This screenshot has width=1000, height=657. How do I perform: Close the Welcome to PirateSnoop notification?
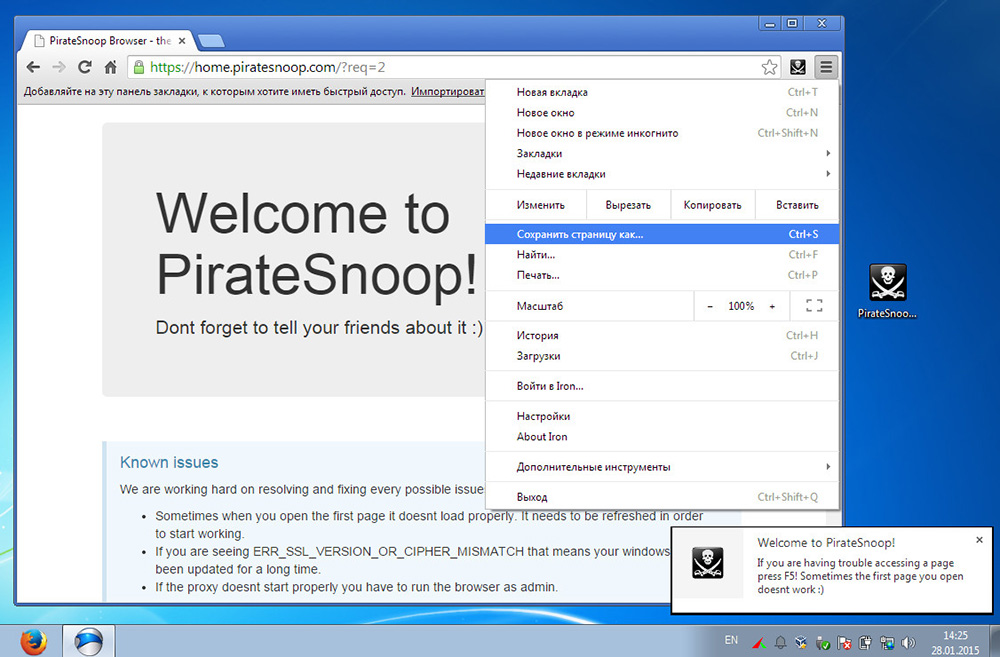coord(979,540)
